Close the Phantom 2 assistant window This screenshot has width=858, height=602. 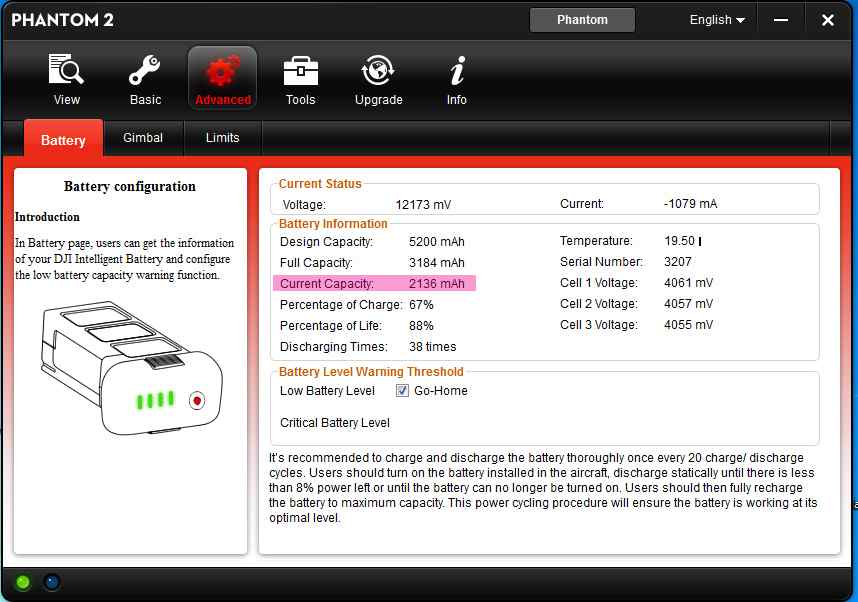point(828,20)
